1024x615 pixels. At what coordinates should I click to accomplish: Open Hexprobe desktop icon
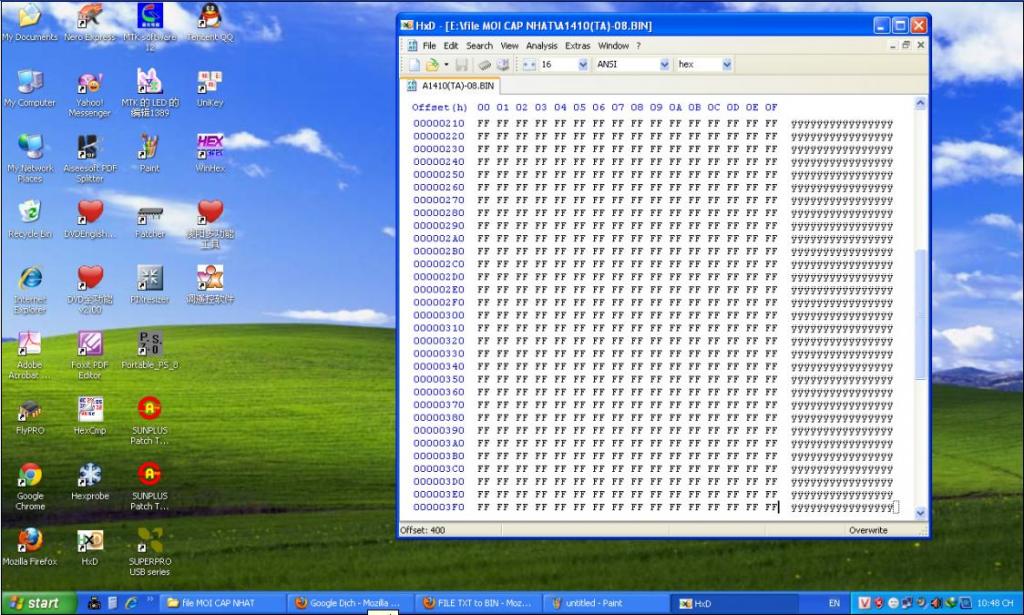[x=89, y=480]
